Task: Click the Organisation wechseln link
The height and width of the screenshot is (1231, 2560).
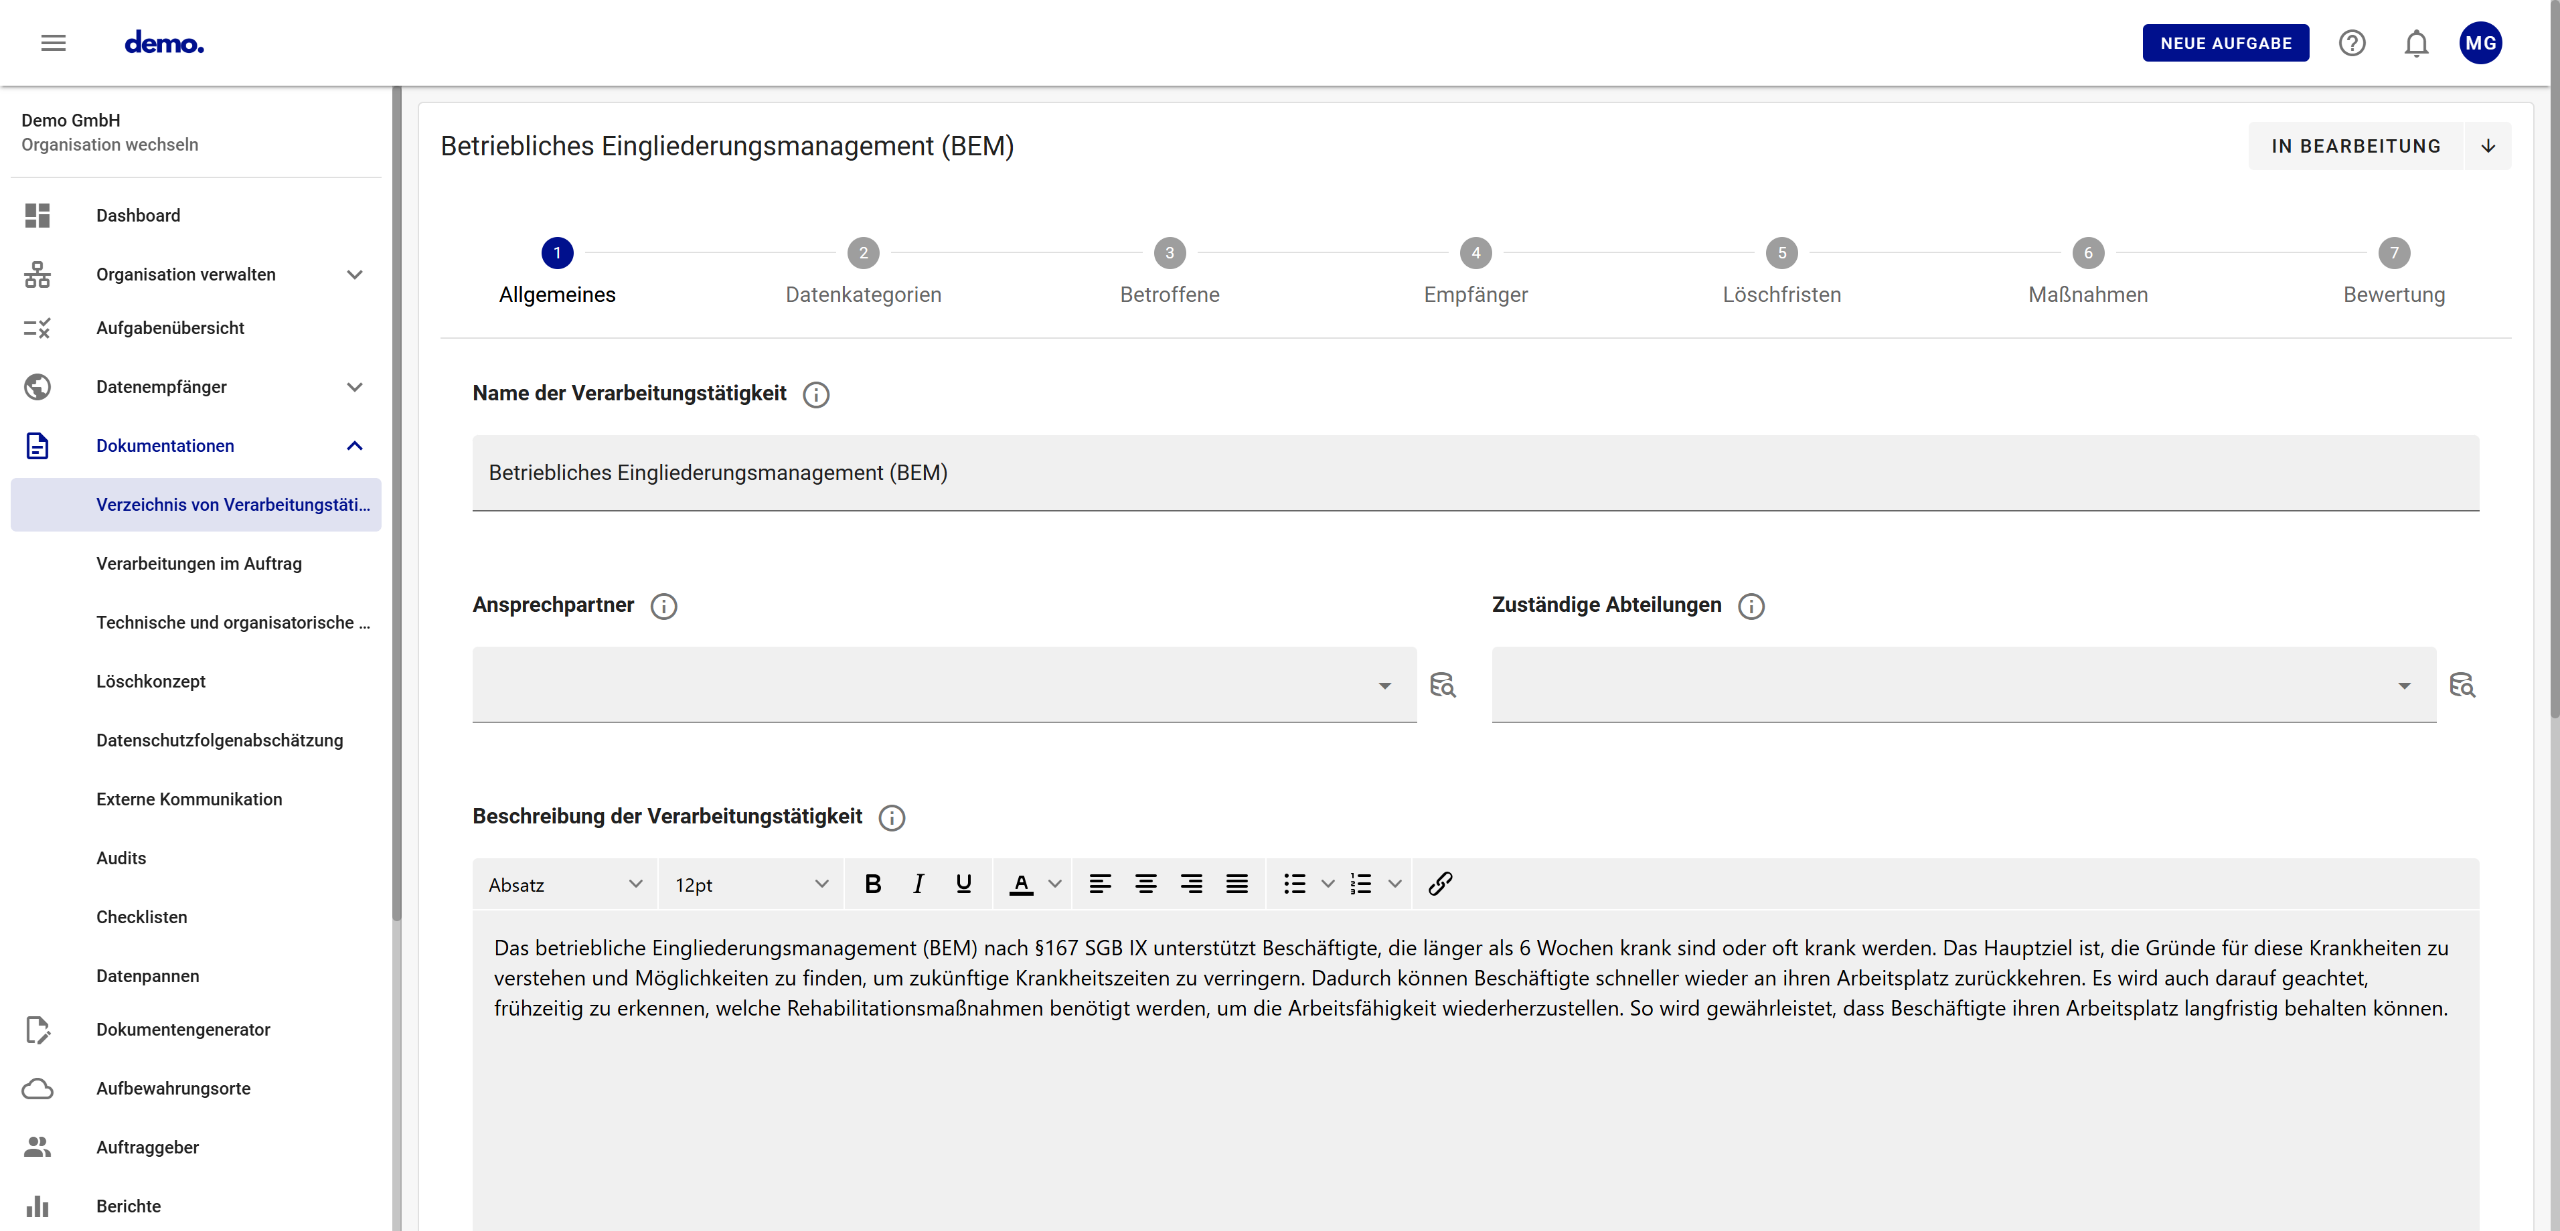Action: point(110,144)
